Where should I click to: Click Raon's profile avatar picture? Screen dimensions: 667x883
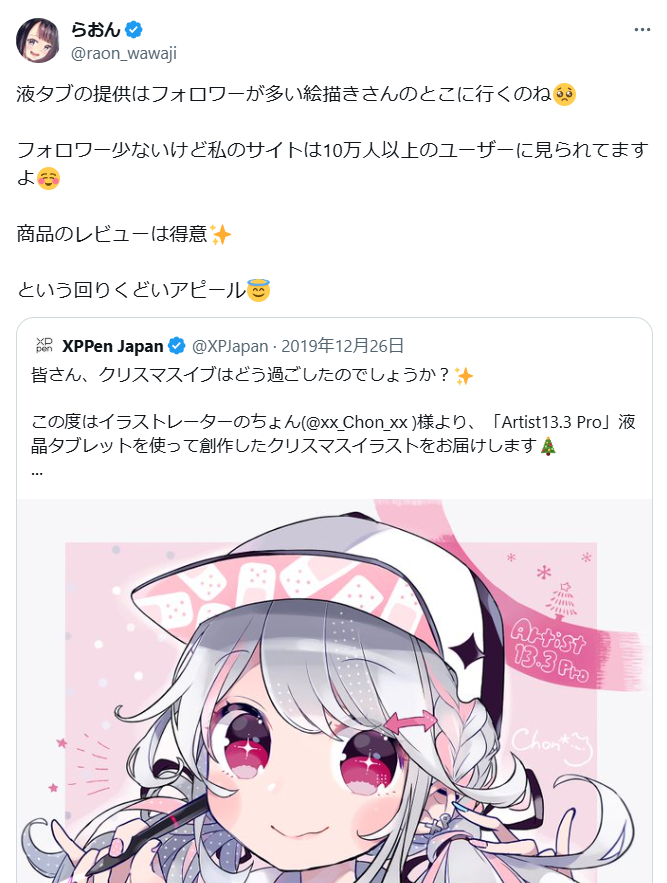click(38, 40)
